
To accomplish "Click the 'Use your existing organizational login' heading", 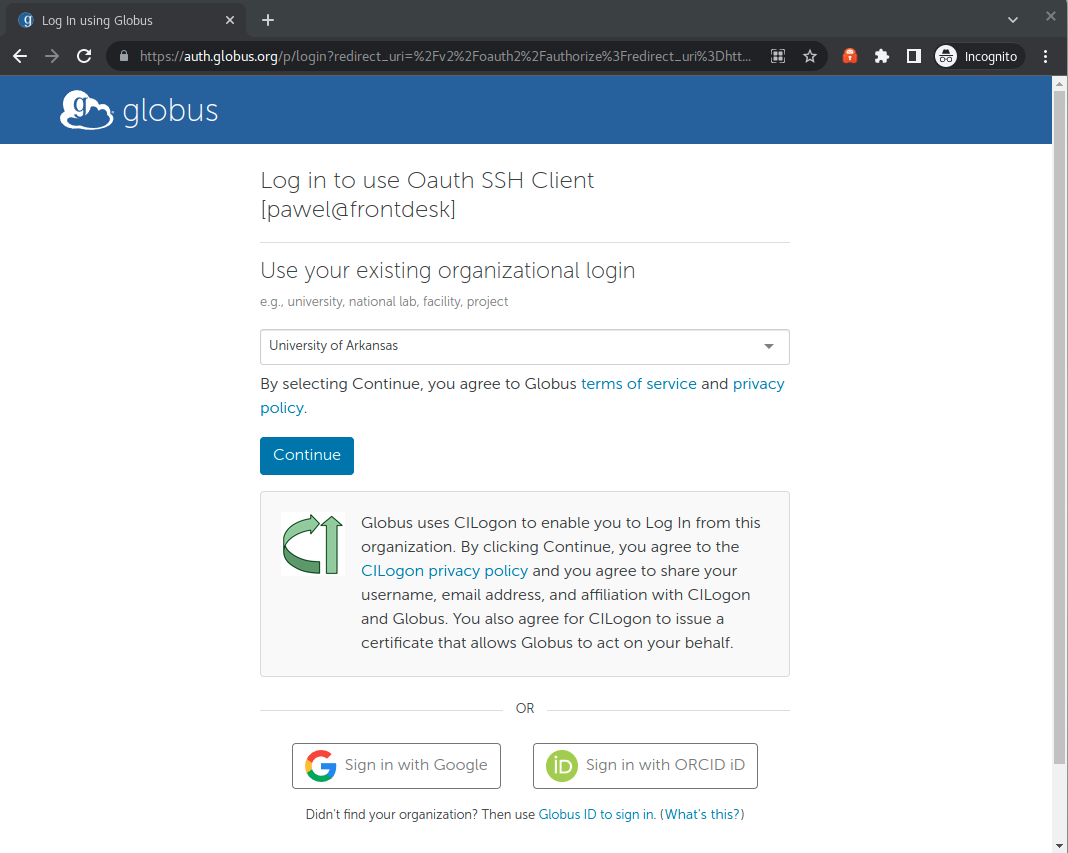I will (447, 271).
